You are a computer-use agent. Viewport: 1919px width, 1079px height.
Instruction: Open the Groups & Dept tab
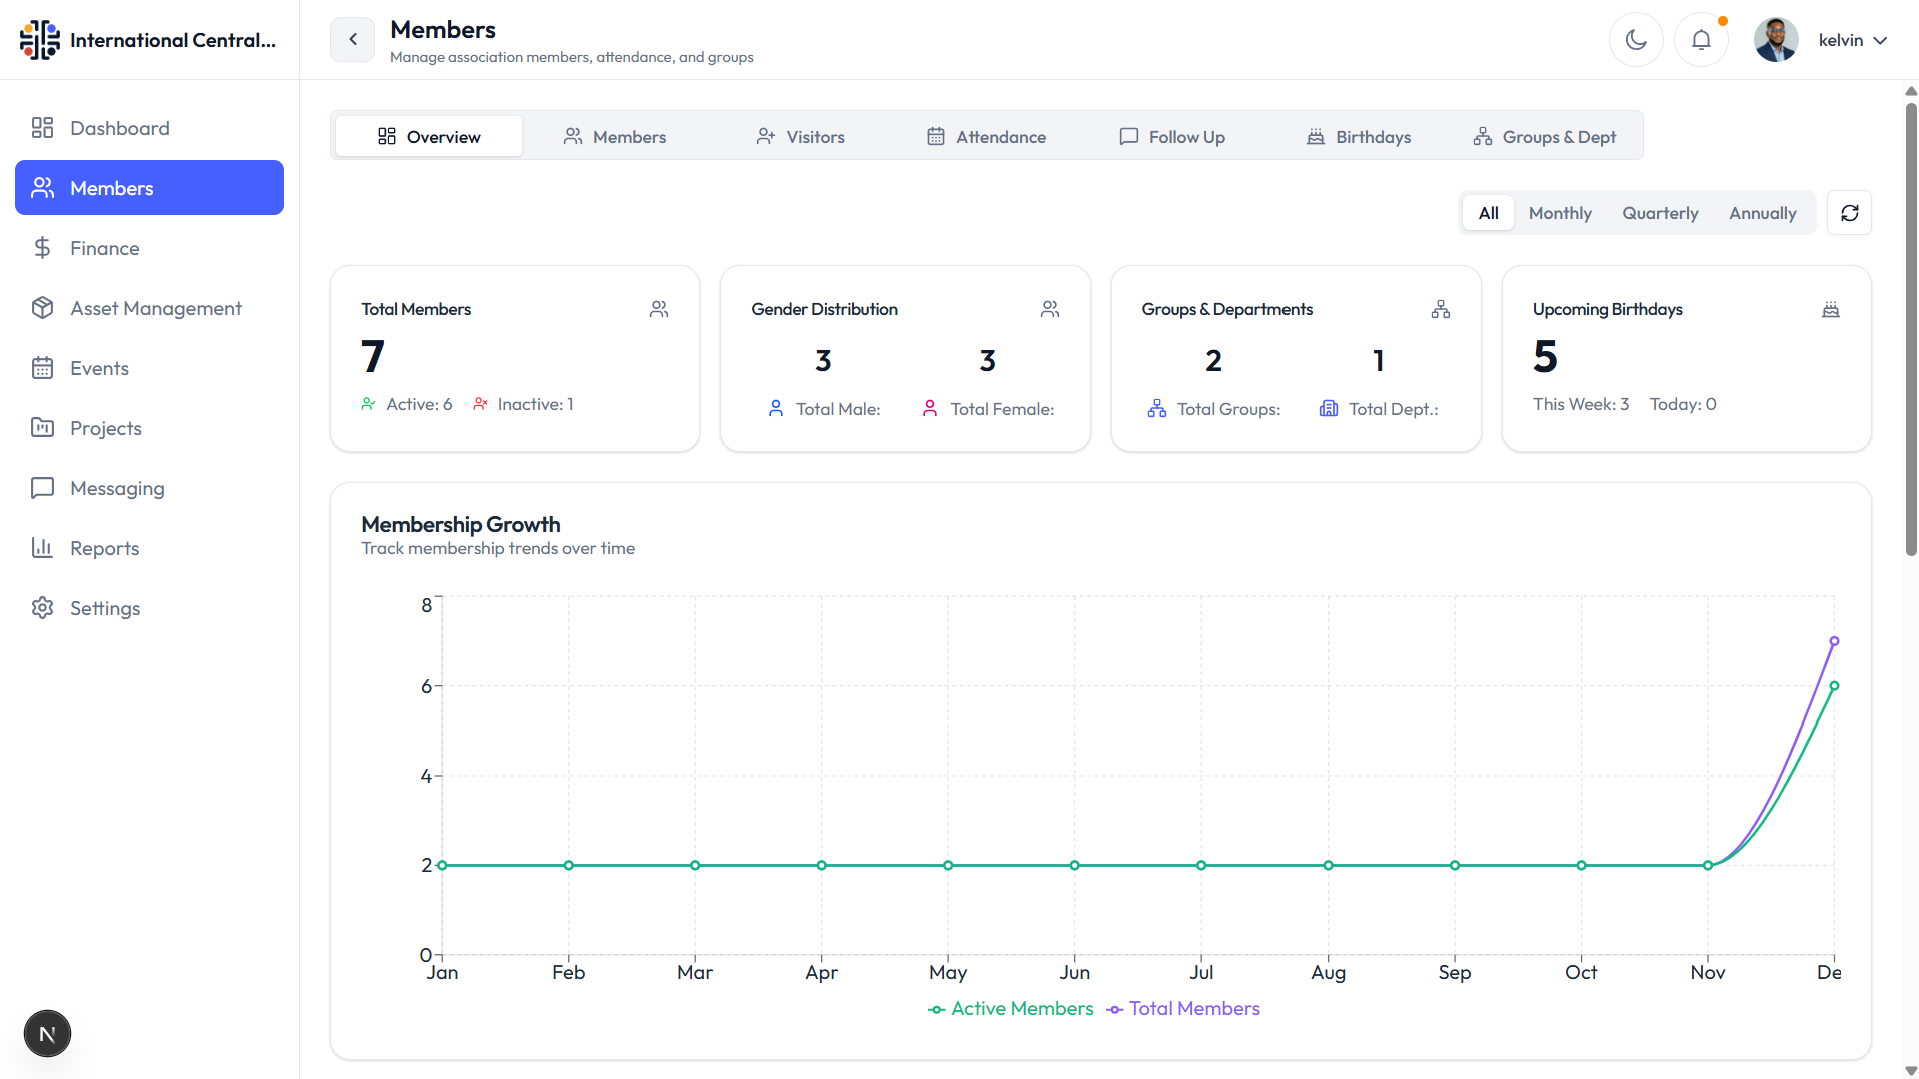click(1544, 137)
